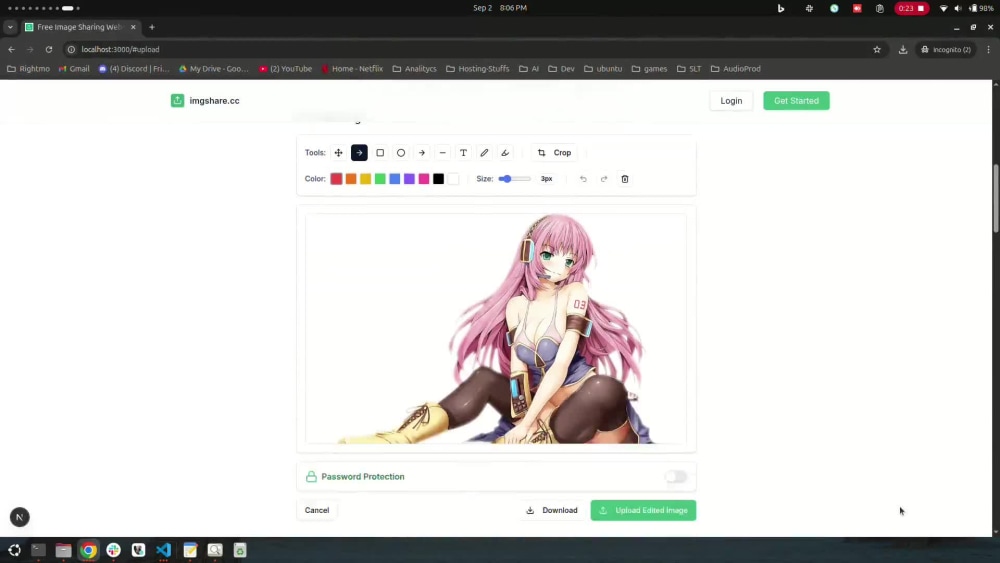Pick the green color swatch
The image size is (1000, 563).
tap(380, 179)
